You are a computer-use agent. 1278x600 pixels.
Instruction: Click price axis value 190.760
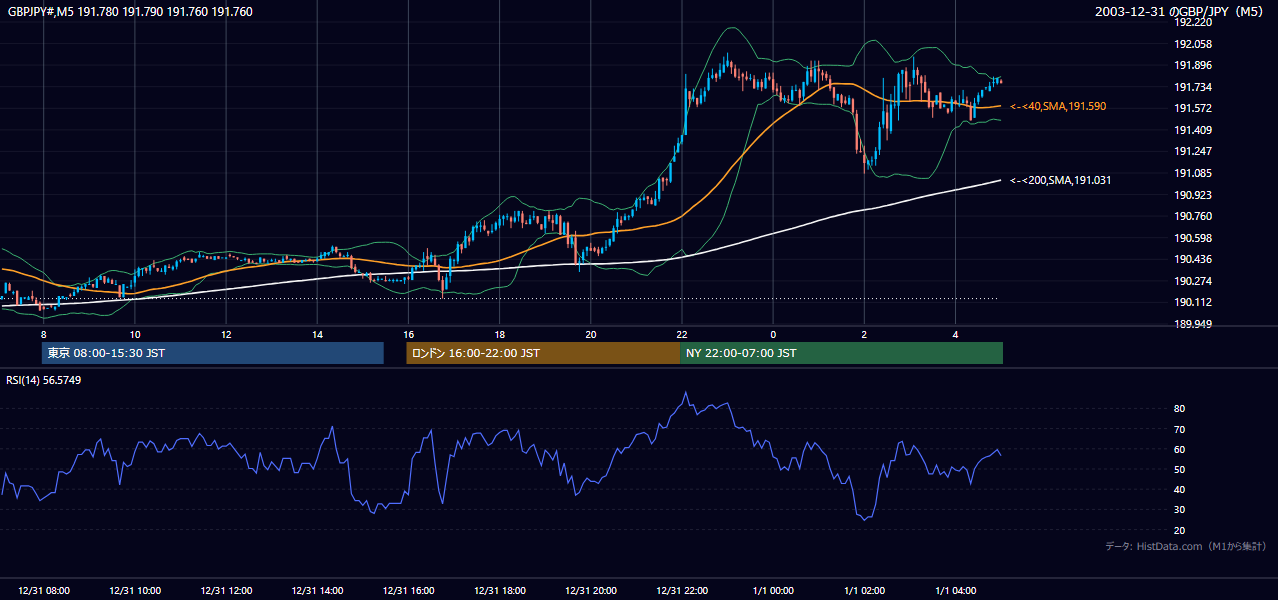[x=1193, y=216]
